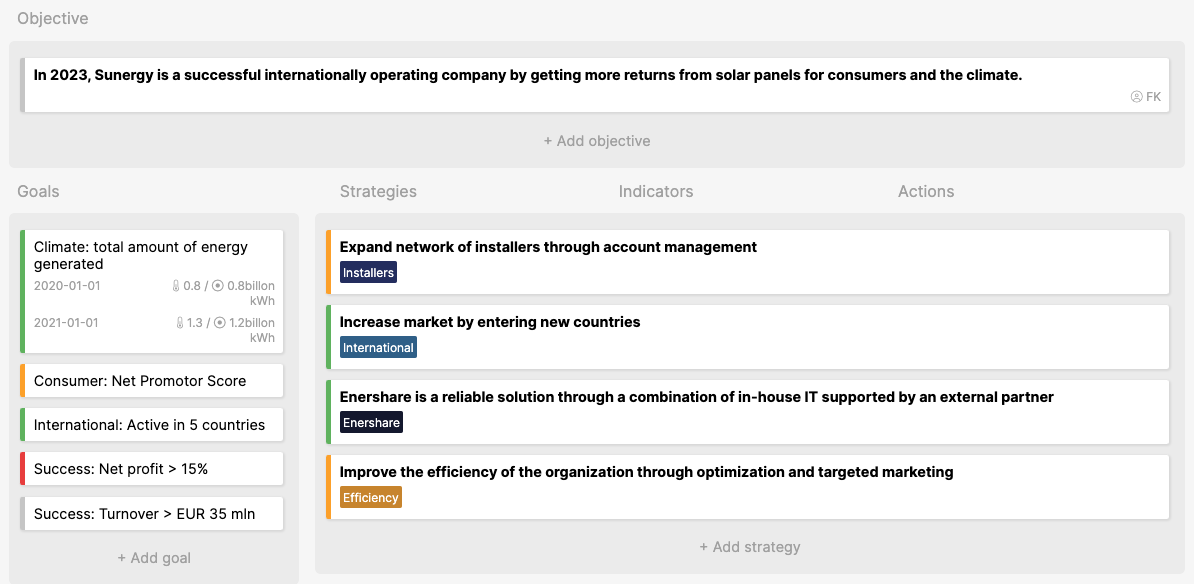Select the International tag label

(x=378, y=347)
